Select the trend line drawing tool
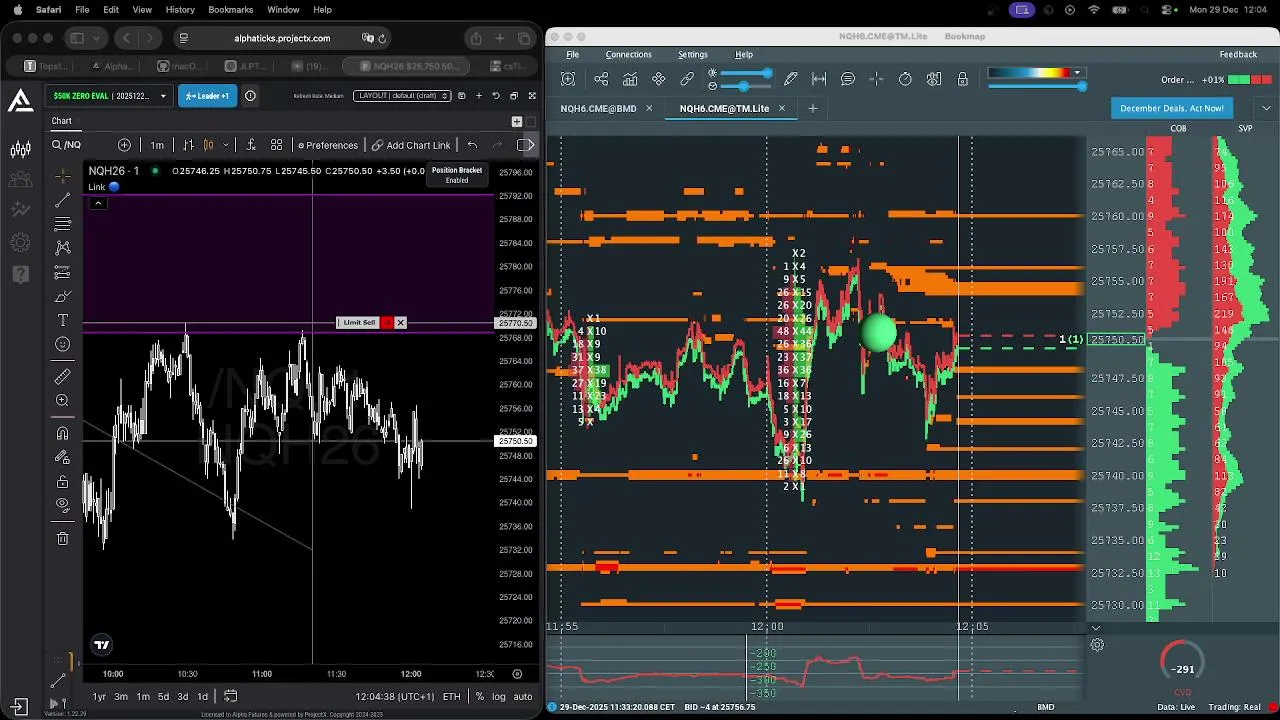This screenshot has height=720, width=1280. (62, 200)
